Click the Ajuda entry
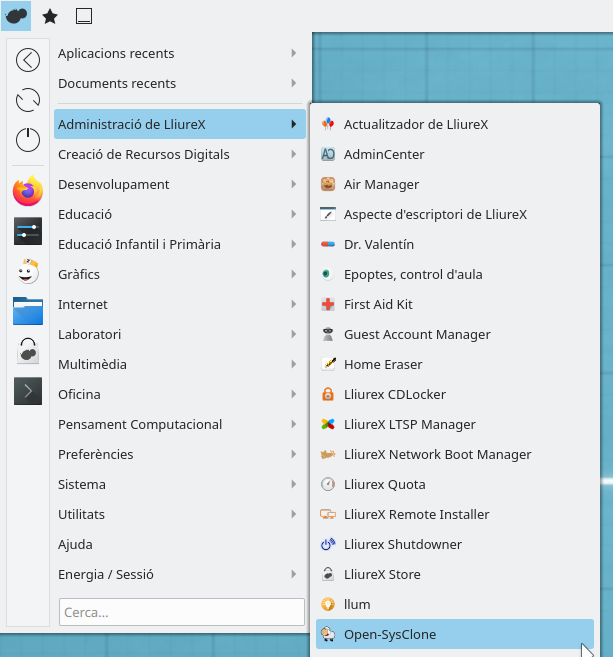 [x=76, y=544]
